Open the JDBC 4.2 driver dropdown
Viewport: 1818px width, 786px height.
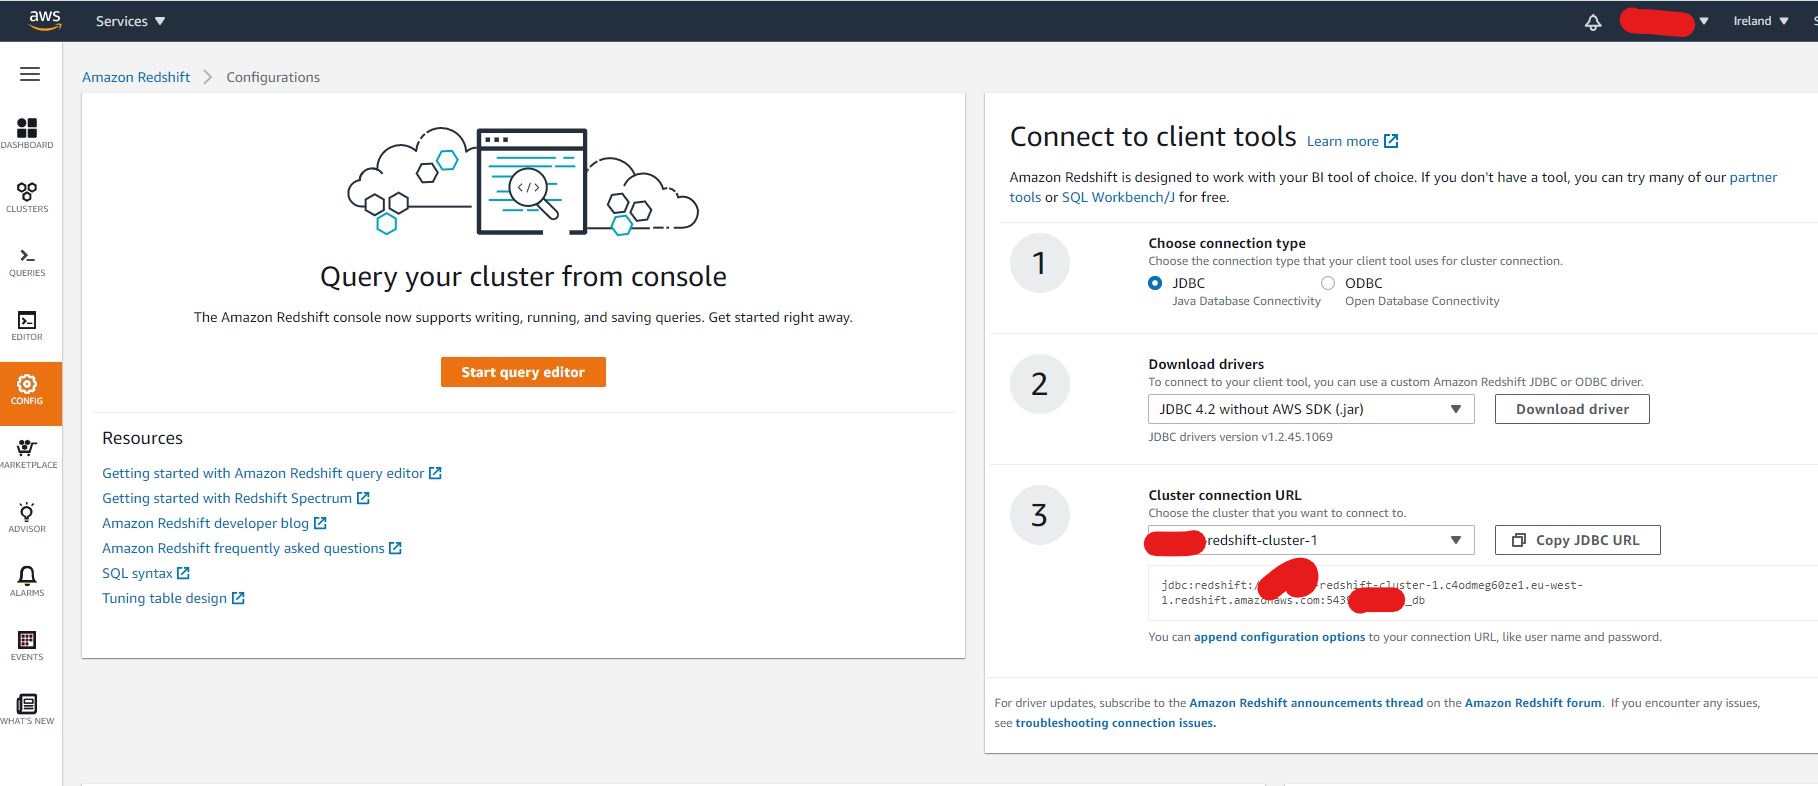coord(1311,409)
